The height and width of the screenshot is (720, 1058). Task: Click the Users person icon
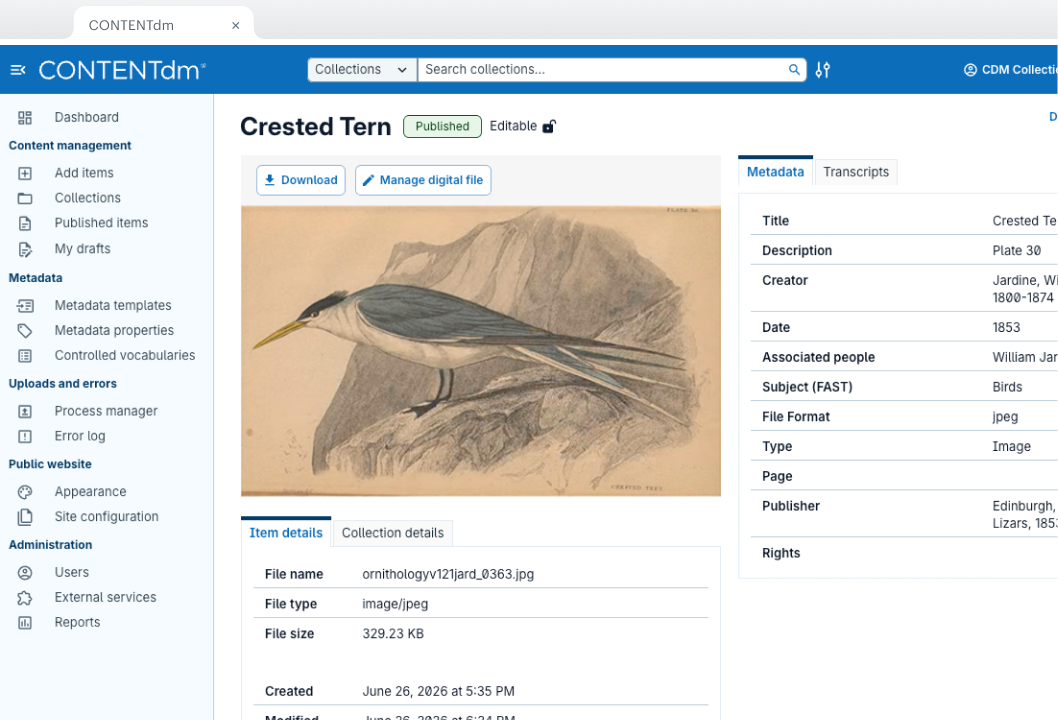coord(25,573)
